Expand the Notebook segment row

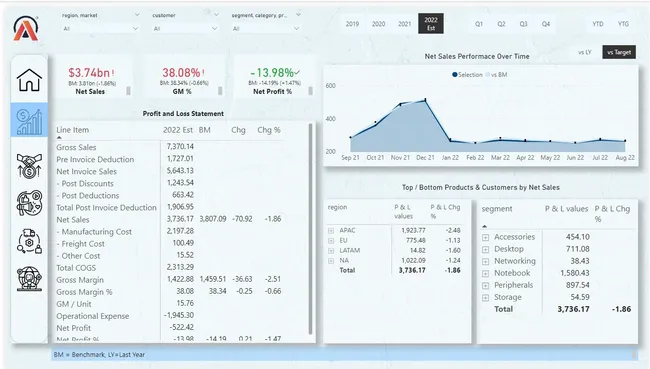485,274
